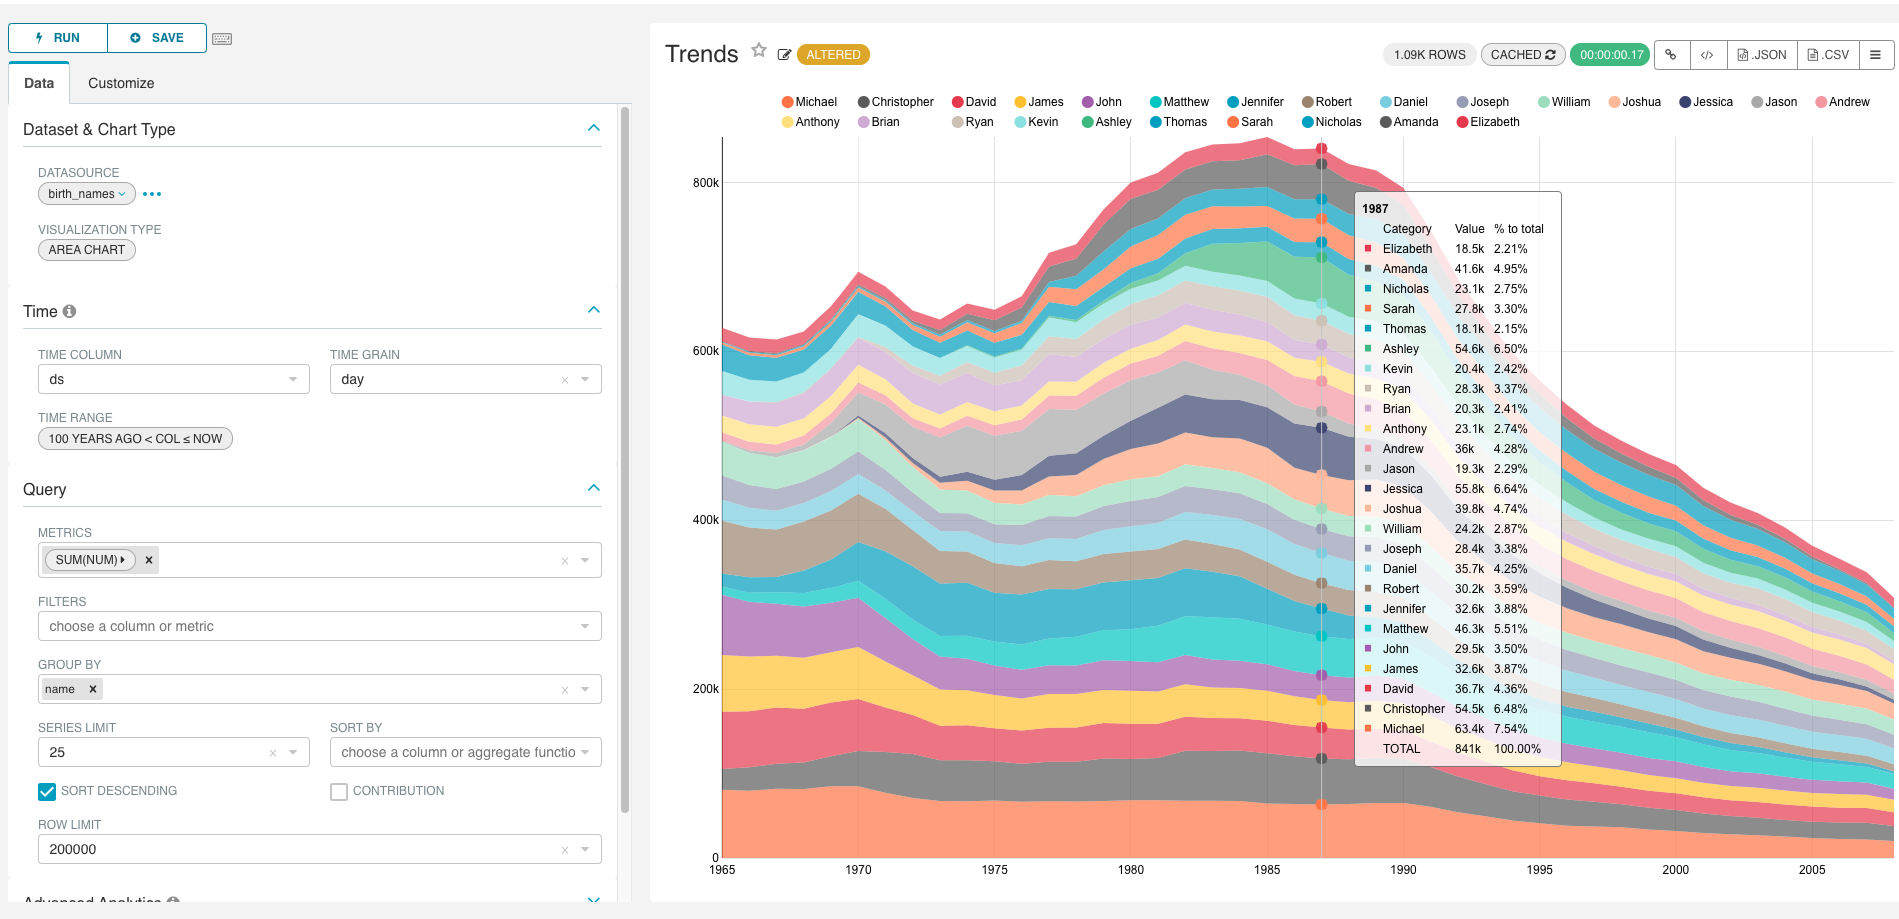Collapse the Query section
The image size is (1899, 919).
click(x=593, y=488)
